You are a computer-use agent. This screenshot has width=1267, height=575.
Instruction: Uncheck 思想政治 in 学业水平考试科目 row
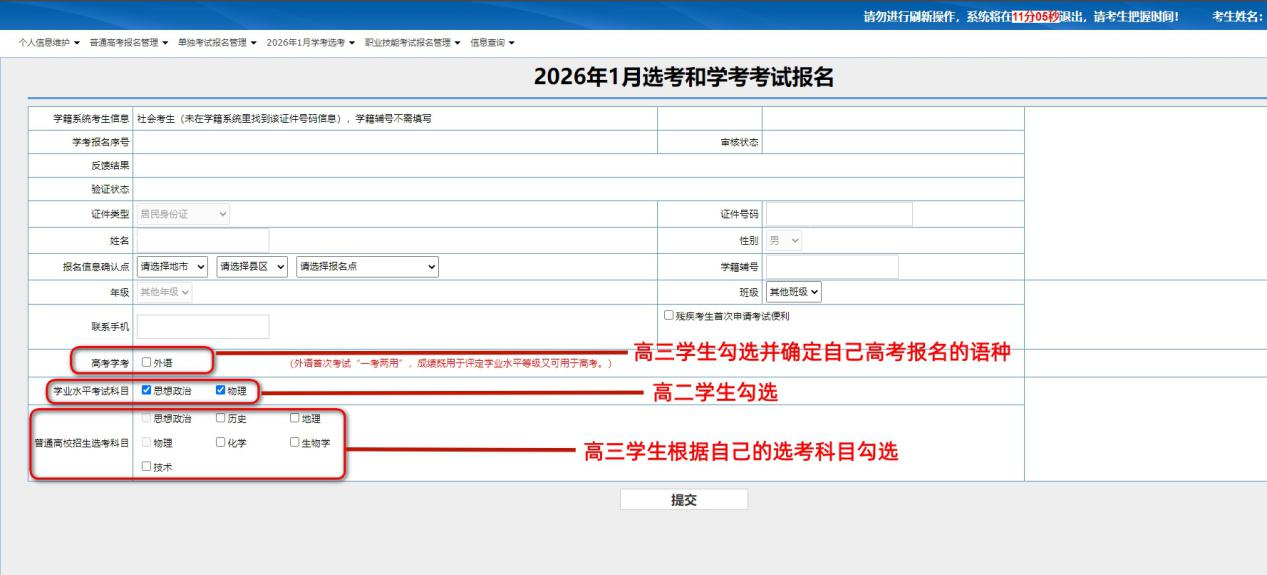point(147,391)
